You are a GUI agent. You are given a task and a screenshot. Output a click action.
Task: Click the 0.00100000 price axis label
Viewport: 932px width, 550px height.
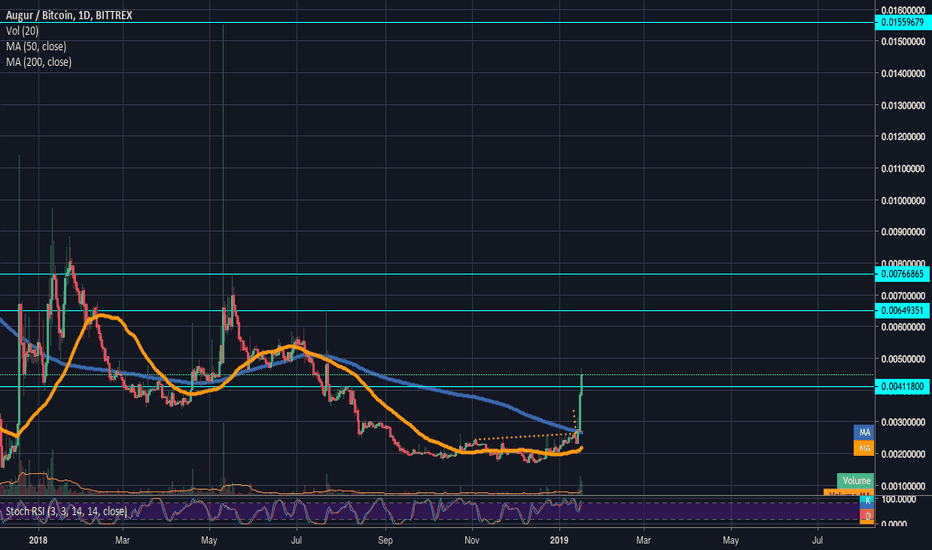pyautogui.click(x=903, y=486)
